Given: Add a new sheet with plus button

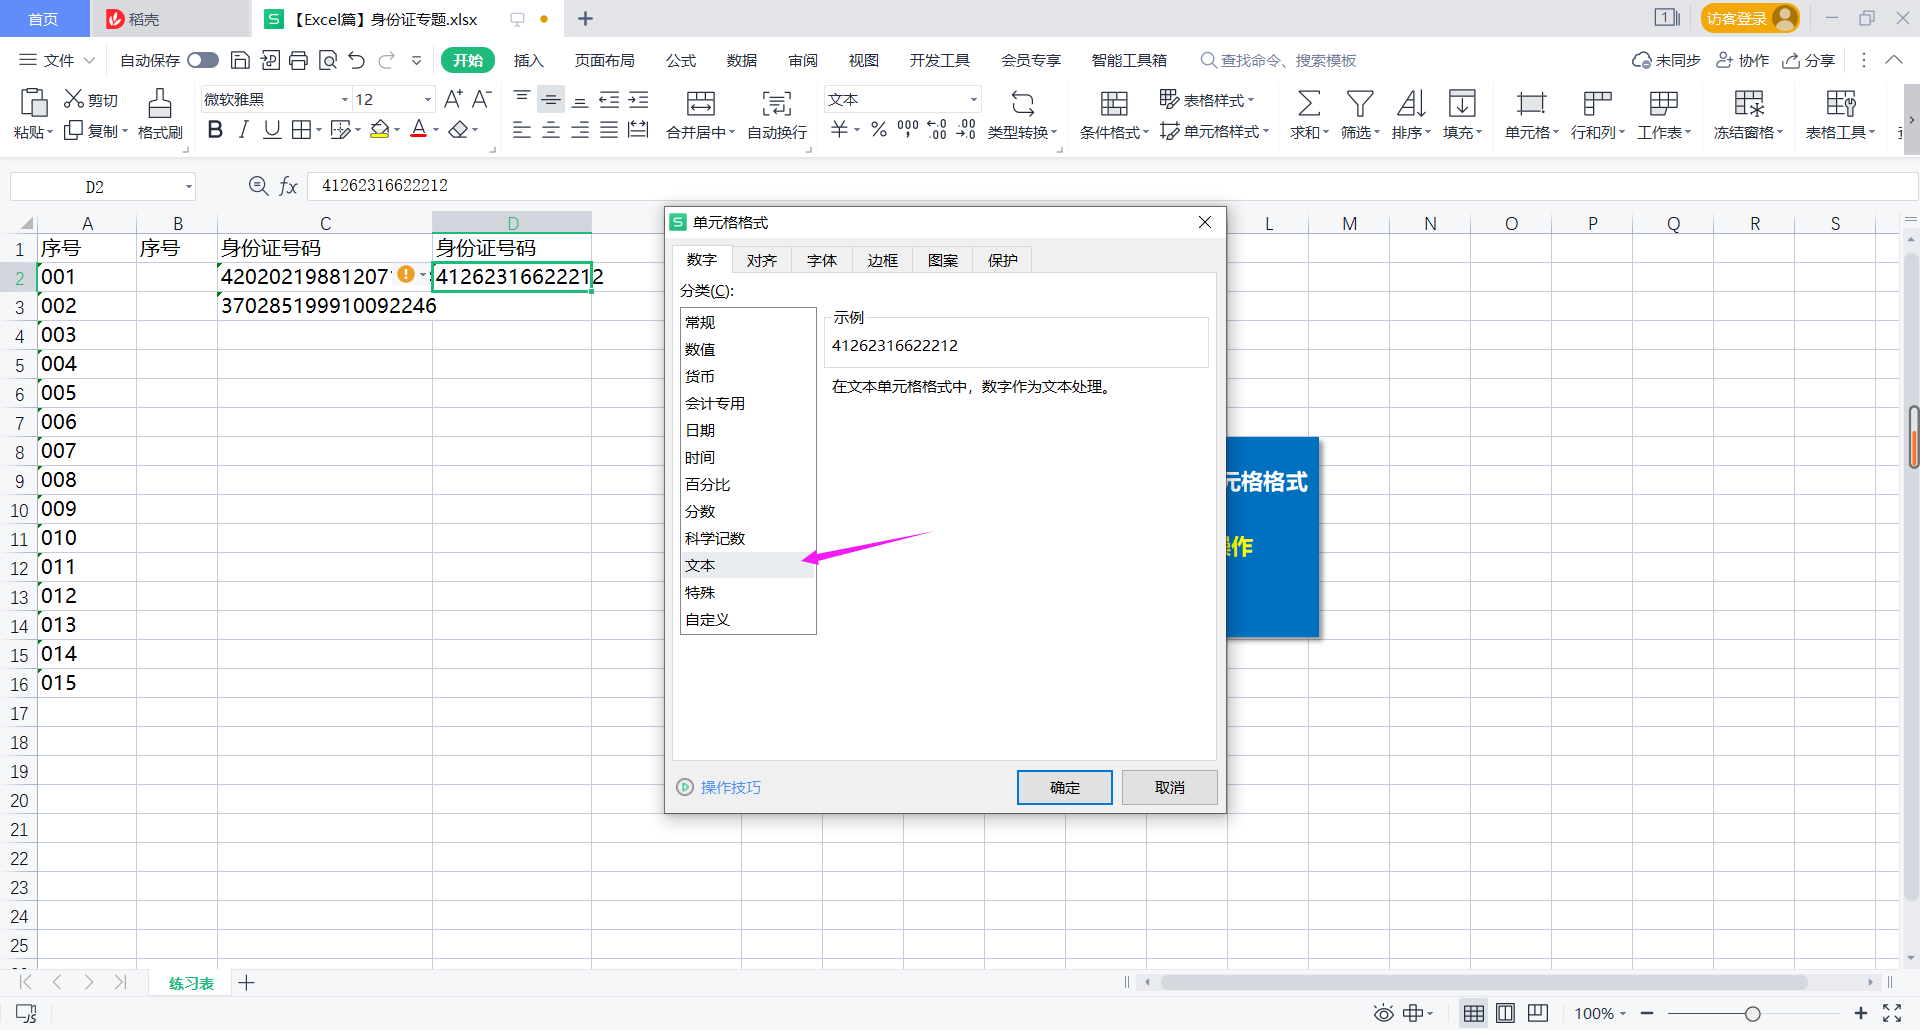Looking at the screenshot, I should [247, 983].
